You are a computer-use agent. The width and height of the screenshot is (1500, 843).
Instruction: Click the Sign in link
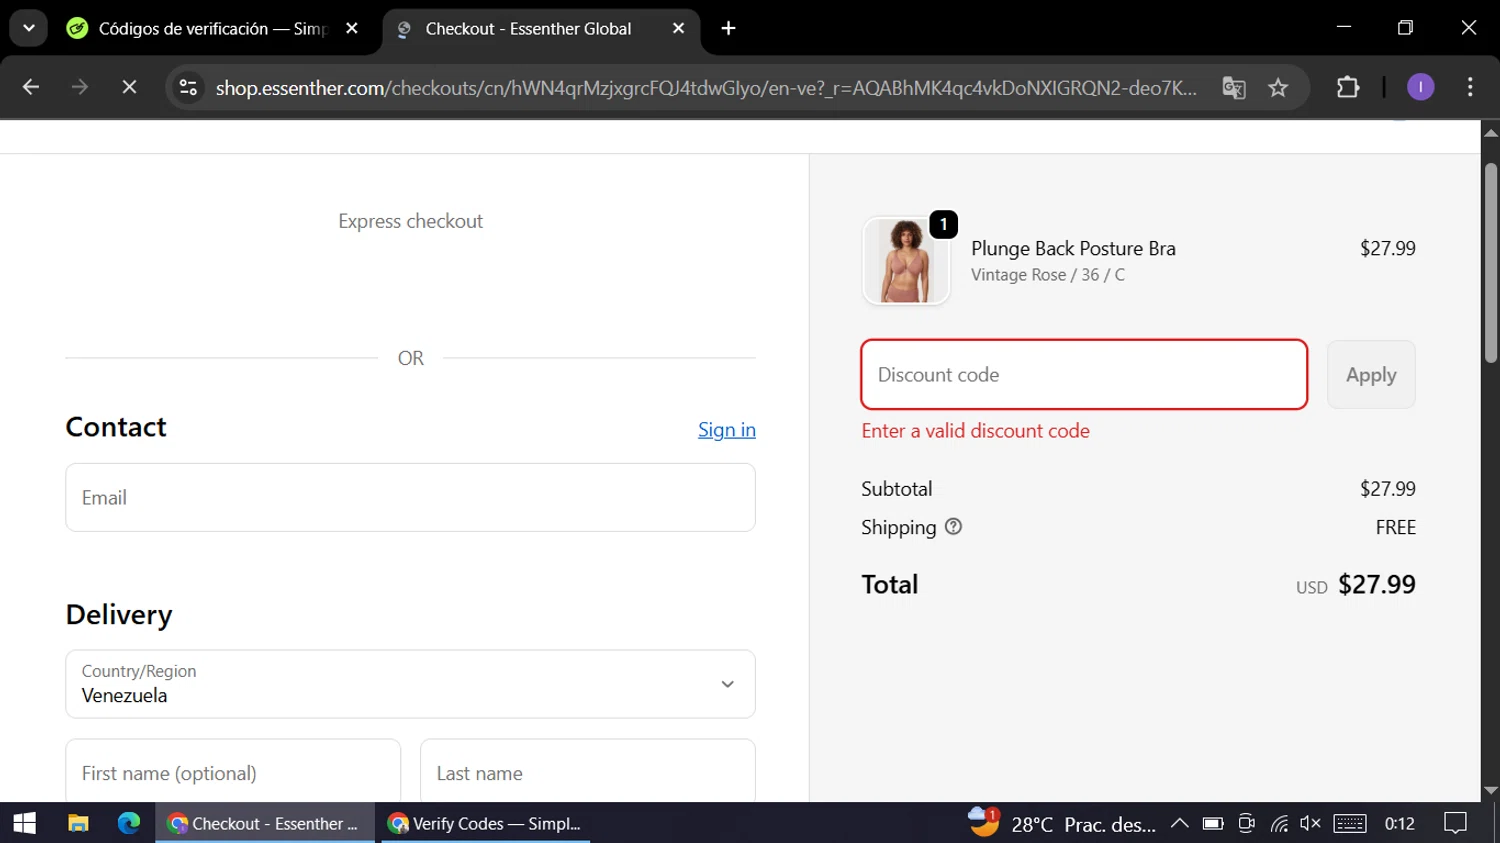pos(727,429)
